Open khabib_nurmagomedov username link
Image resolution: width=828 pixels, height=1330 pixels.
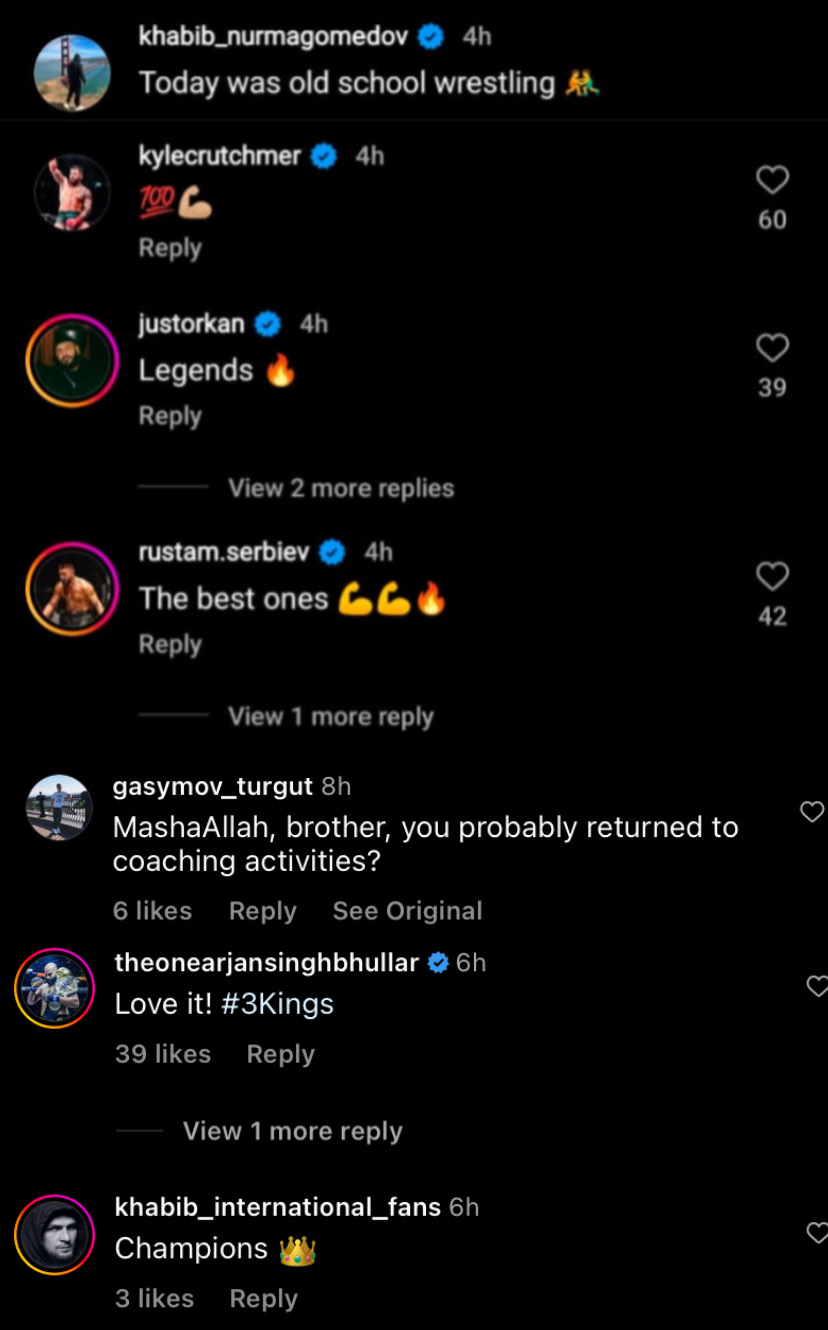tap(274, 36)
